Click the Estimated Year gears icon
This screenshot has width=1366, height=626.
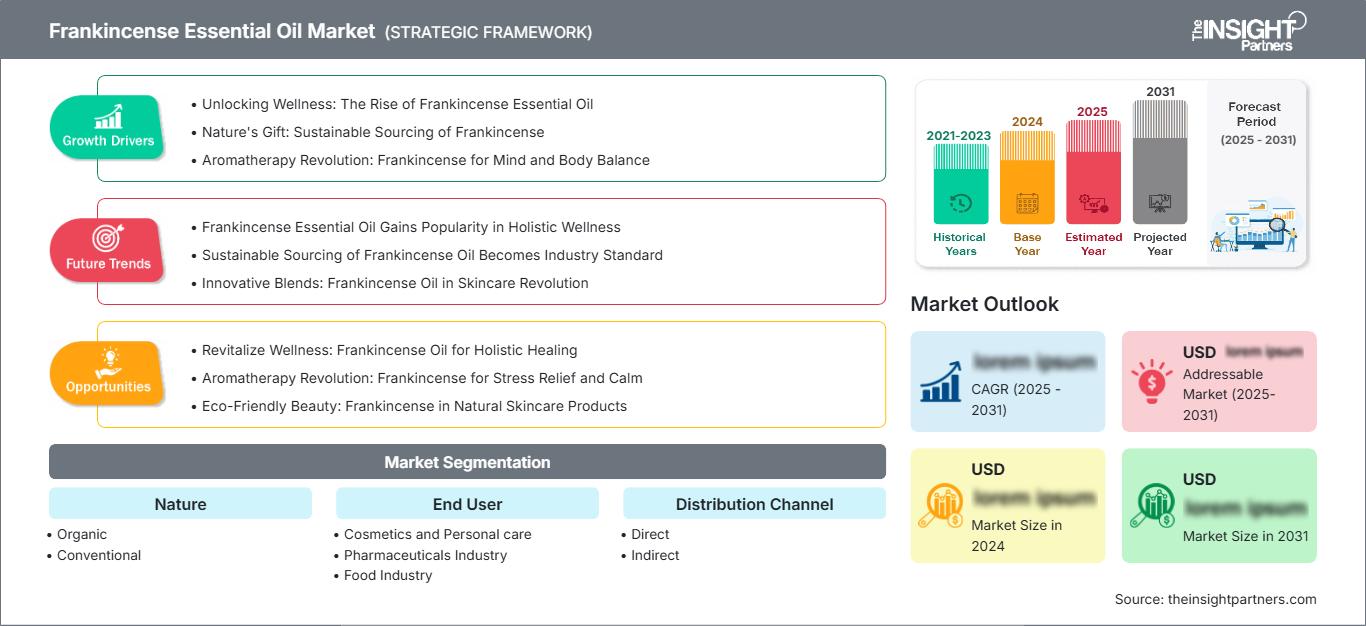point(1093,204)
